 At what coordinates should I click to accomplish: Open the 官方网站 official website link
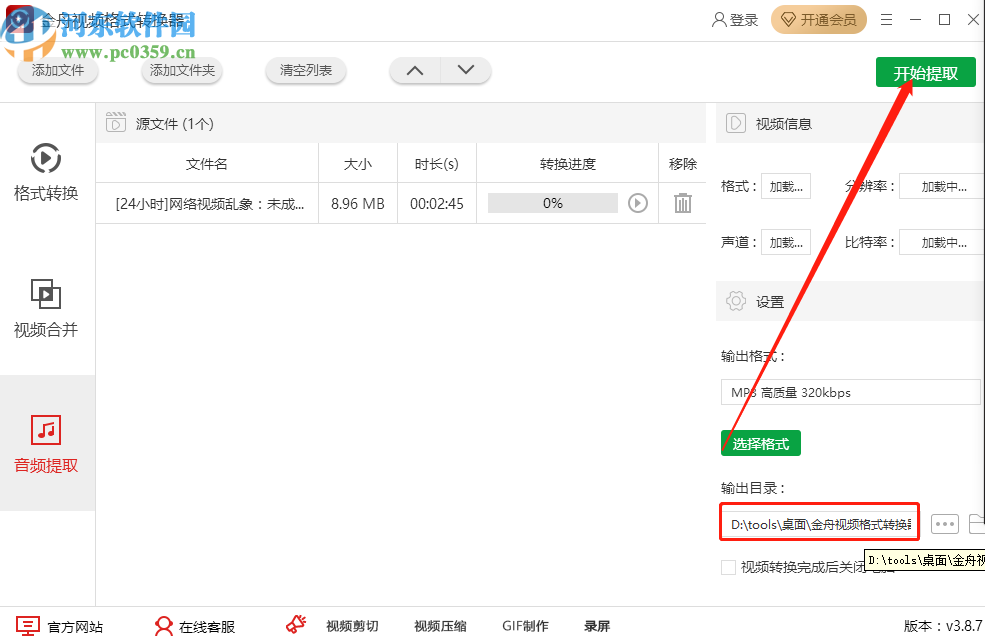[60, 626]
